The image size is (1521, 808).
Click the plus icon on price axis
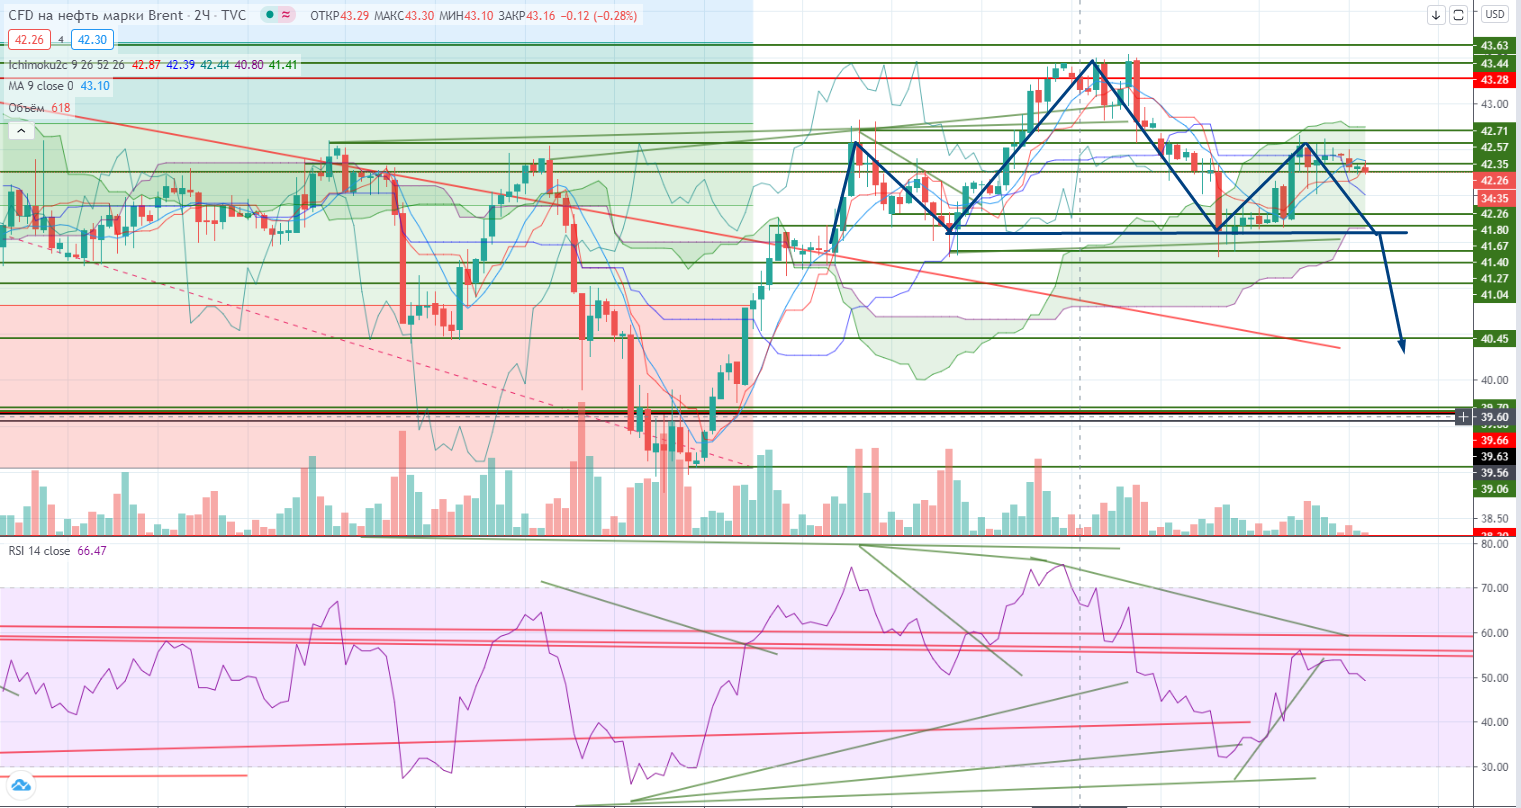pos(1464,416)
